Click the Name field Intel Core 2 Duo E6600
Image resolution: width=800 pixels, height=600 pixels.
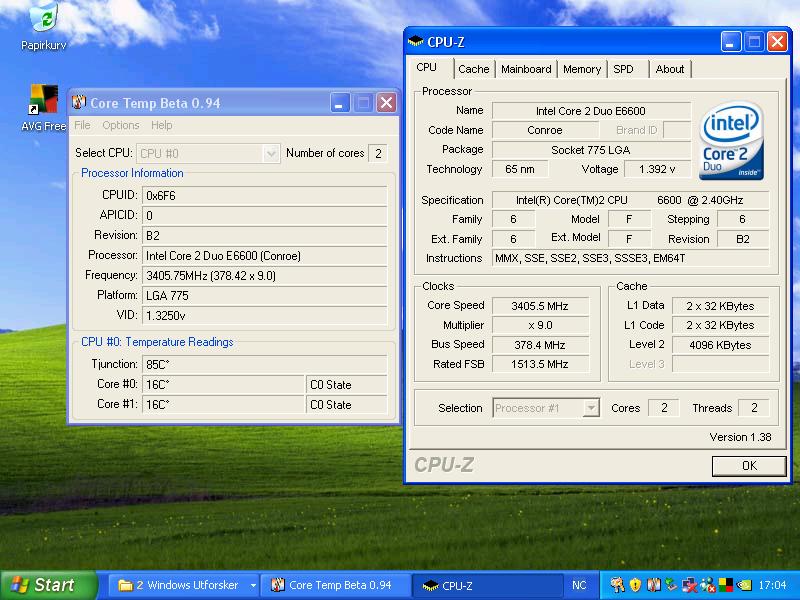[x=591, y=111]
